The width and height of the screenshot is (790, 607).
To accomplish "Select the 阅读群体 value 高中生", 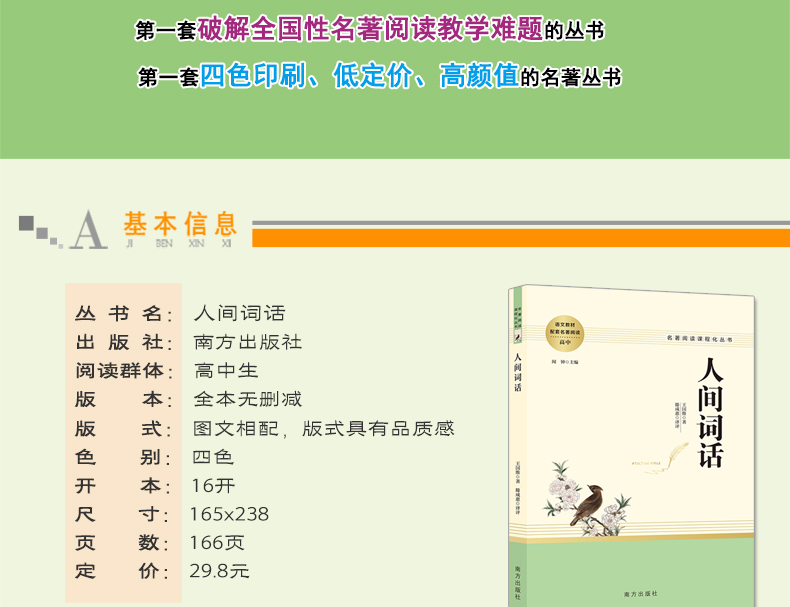I will tap(226, 371).
